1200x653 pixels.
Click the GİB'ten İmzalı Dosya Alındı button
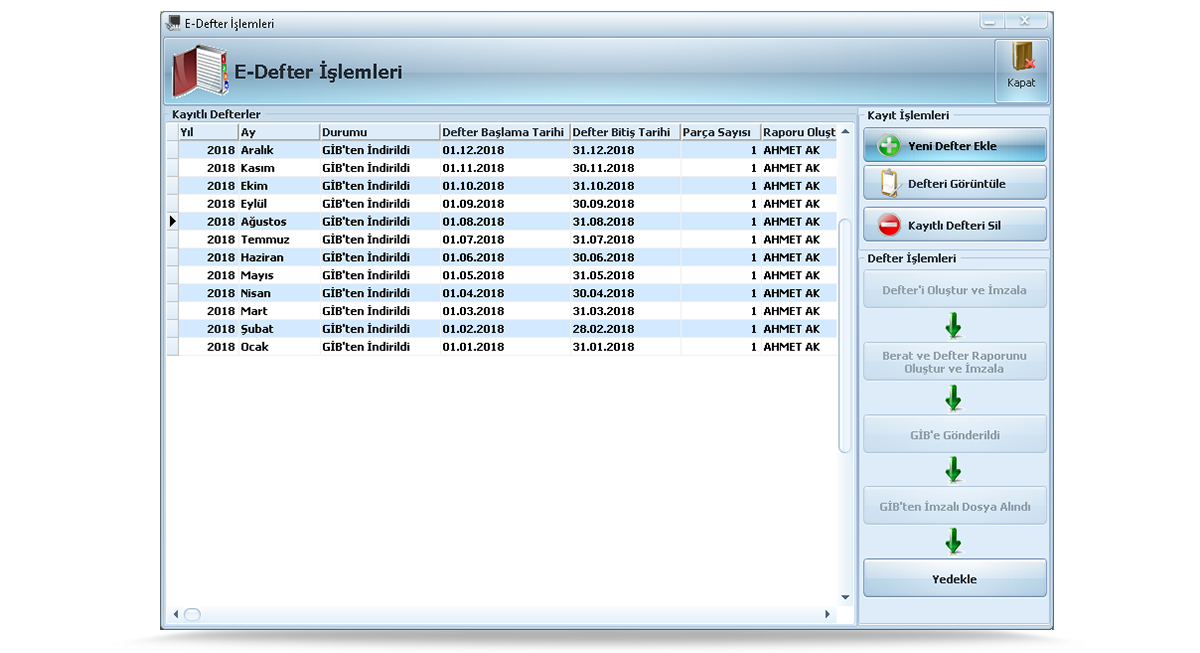point(953,505)
